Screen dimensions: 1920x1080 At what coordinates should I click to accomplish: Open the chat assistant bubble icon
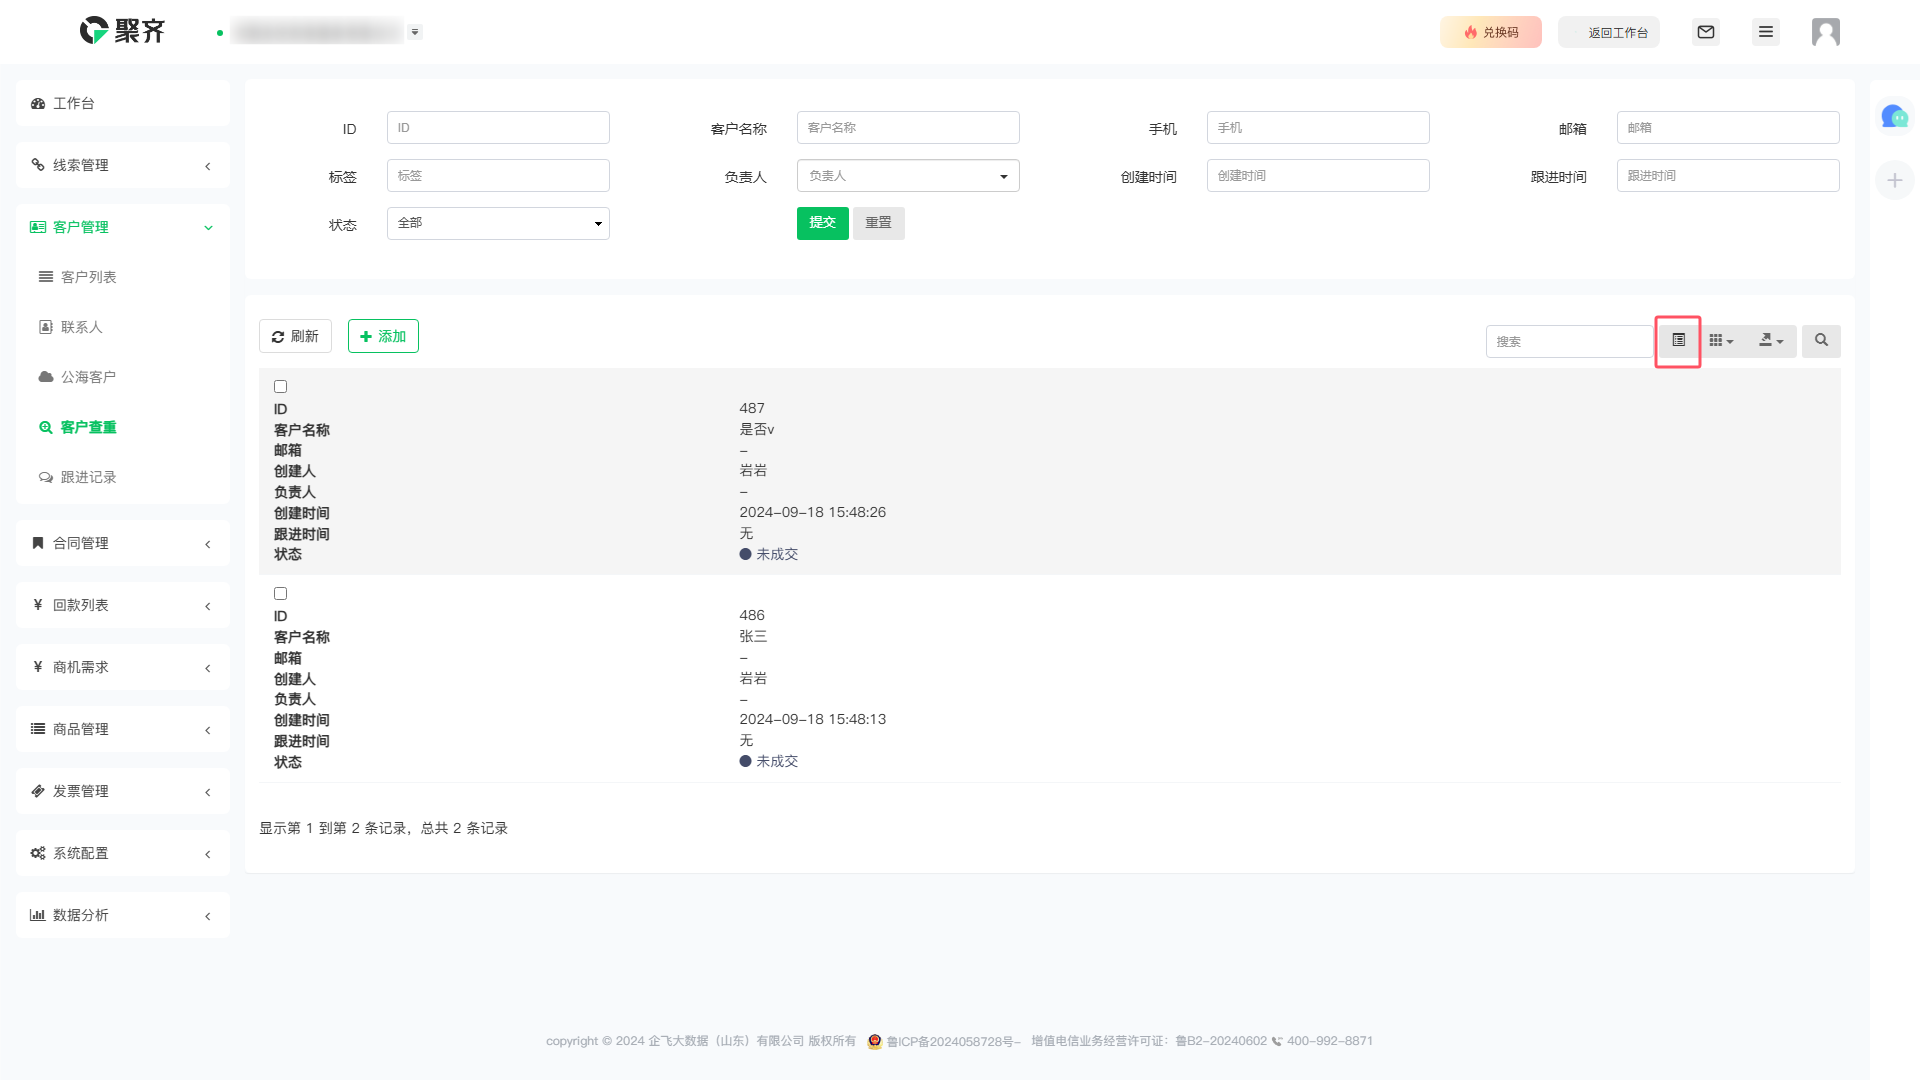coord(1894,117)
